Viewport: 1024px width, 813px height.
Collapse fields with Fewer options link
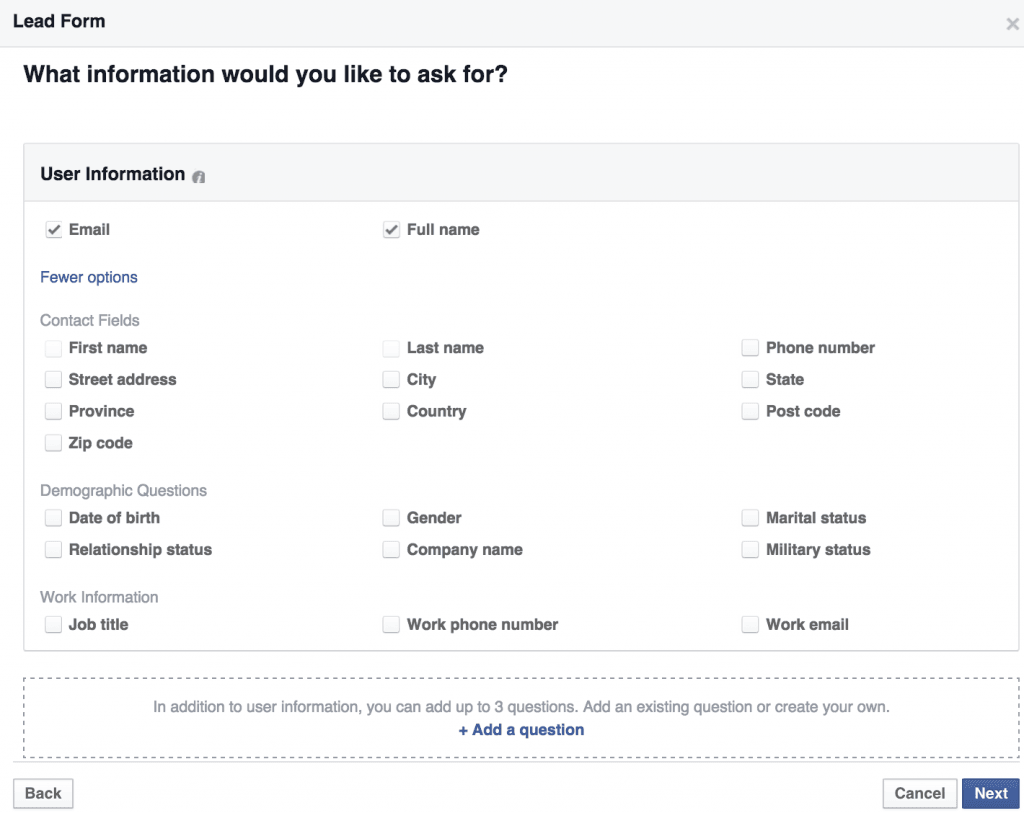[89, 278]
